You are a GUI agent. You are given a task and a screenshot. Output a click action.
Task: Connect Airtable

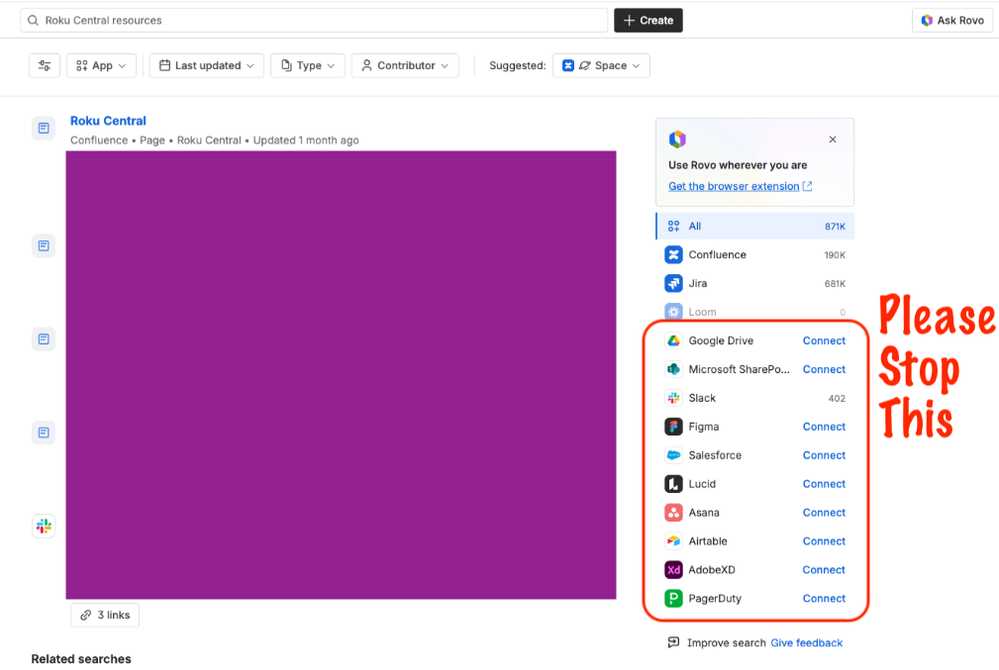824,541
